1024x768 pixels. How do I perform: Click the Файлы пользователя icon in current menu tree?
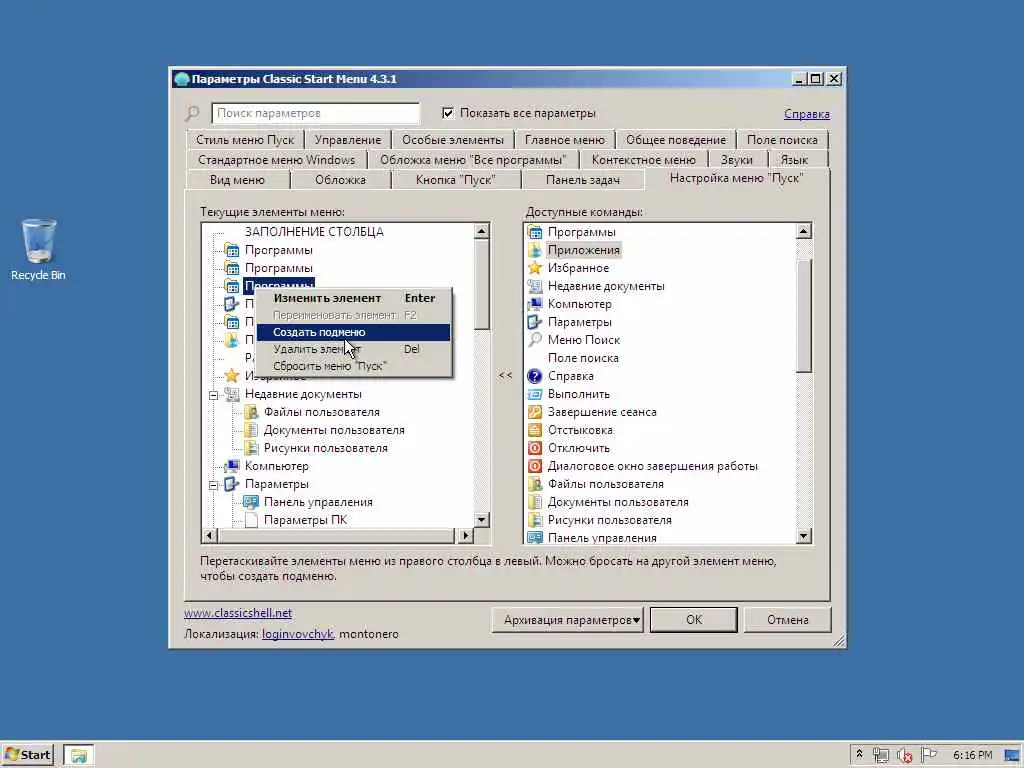pyautogui.click(x=251, y=412)
